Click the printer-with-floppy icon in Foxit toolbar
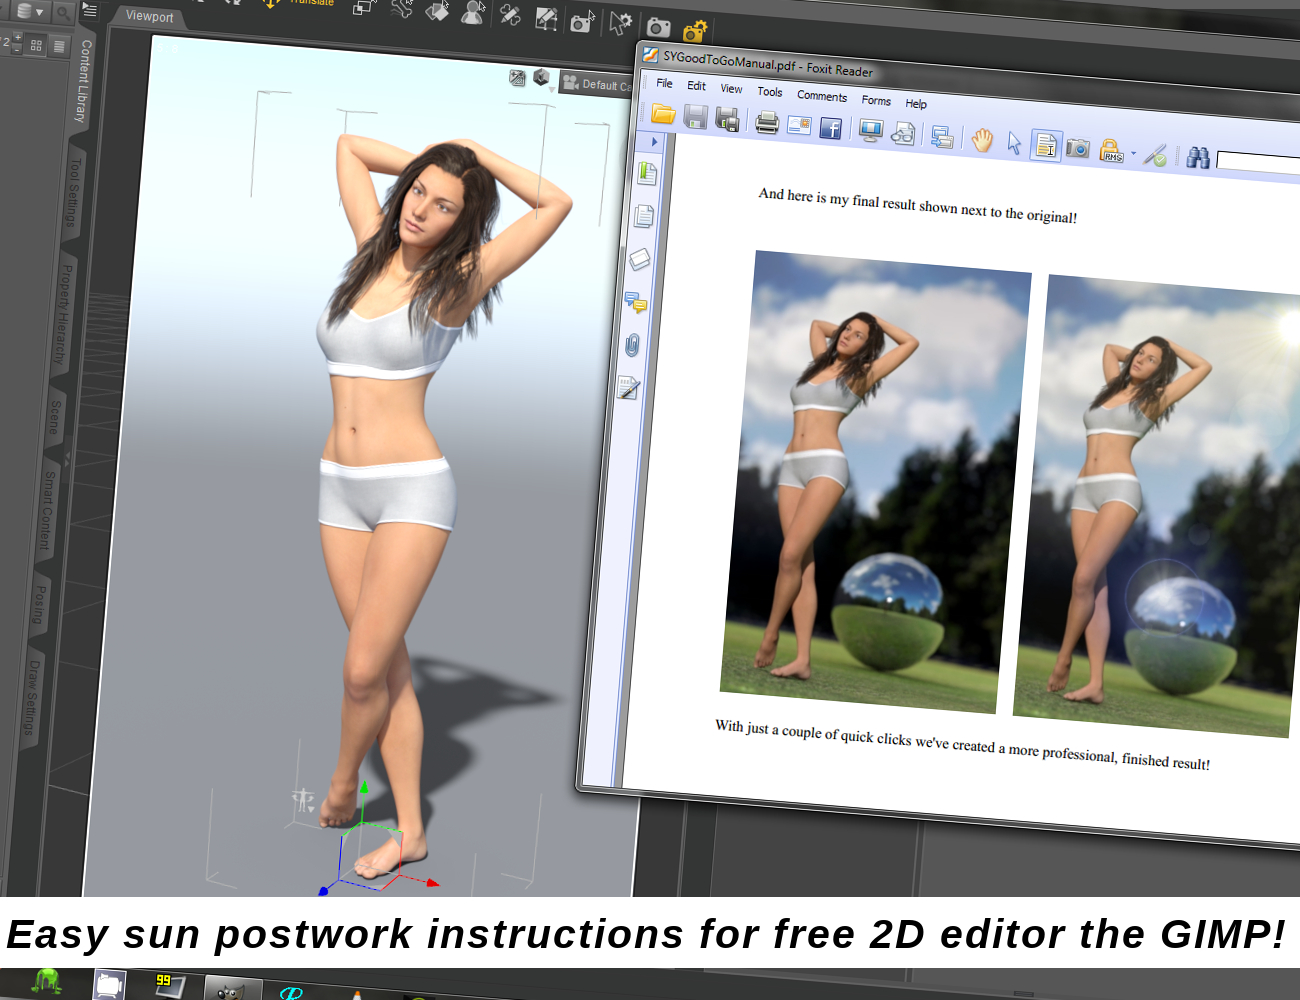This screenshot has width=1300, height=1000. point(727,120)
